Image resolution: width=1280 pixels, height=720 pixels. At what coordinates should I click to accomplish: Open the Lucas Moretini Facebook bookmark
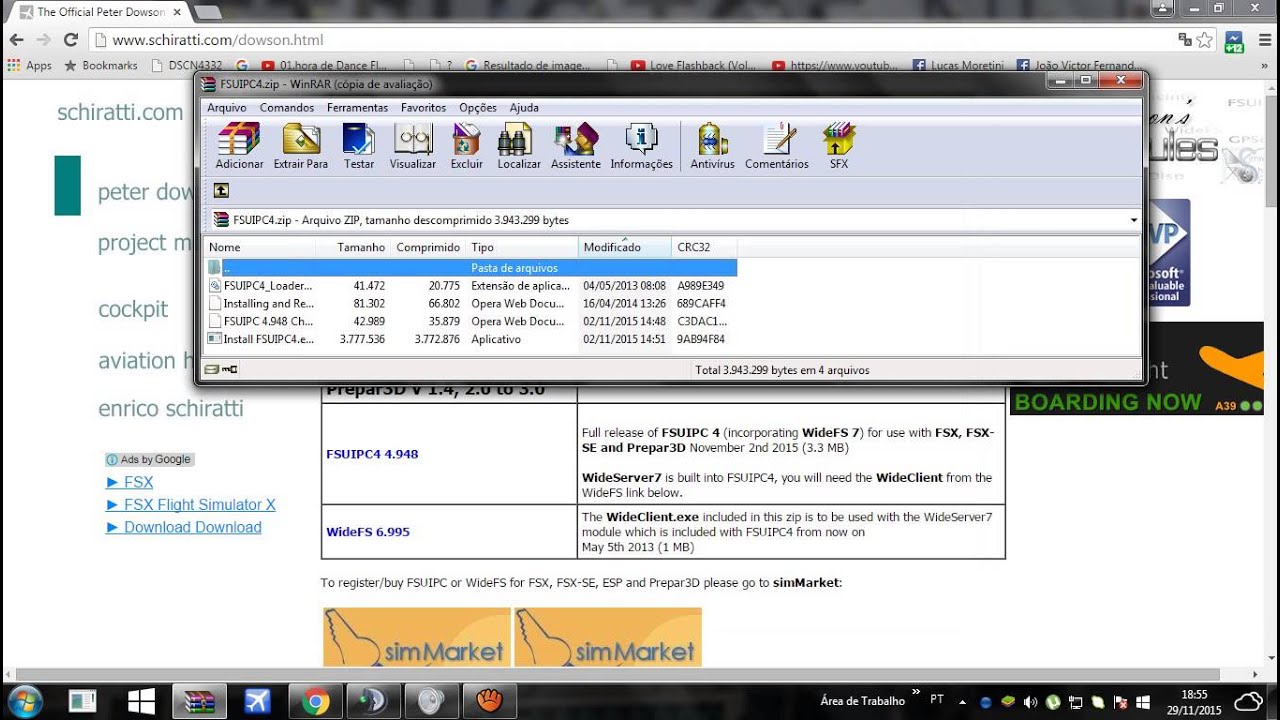tap(957, 65)
